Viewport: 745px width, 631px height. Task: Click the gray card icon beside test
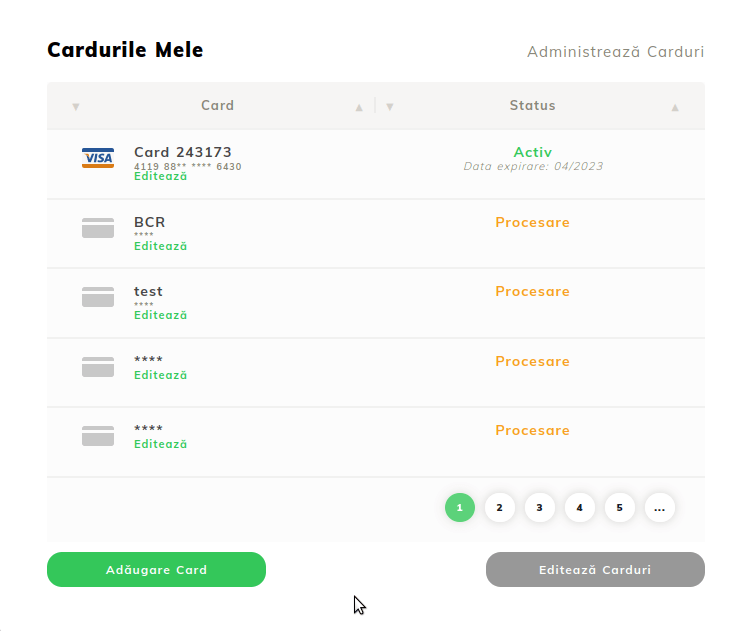(98, 297)
